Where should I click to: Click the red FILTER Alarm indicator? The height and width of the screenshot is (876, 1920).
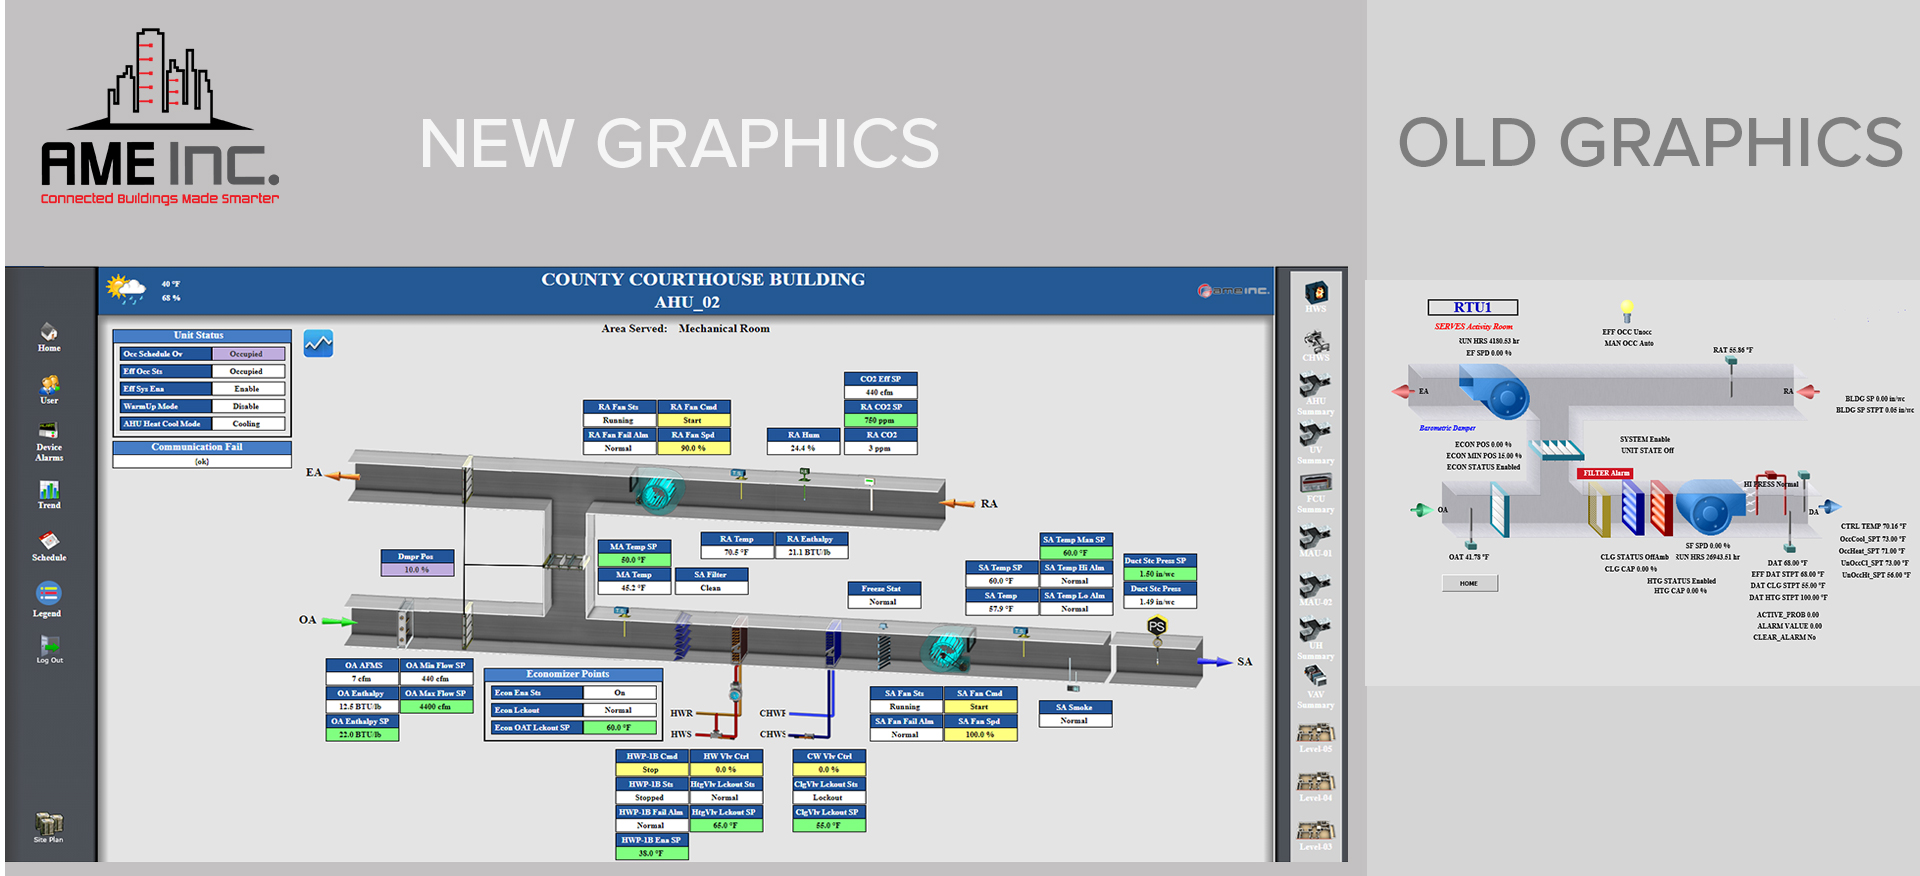1605,473
